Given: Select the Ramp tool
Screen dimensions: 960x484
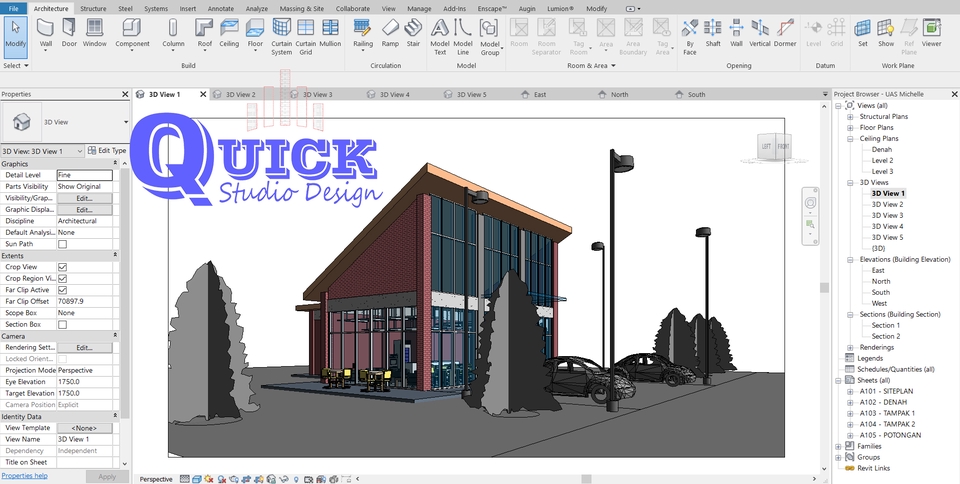Looking at the screenshot, I should coord(390,34).
